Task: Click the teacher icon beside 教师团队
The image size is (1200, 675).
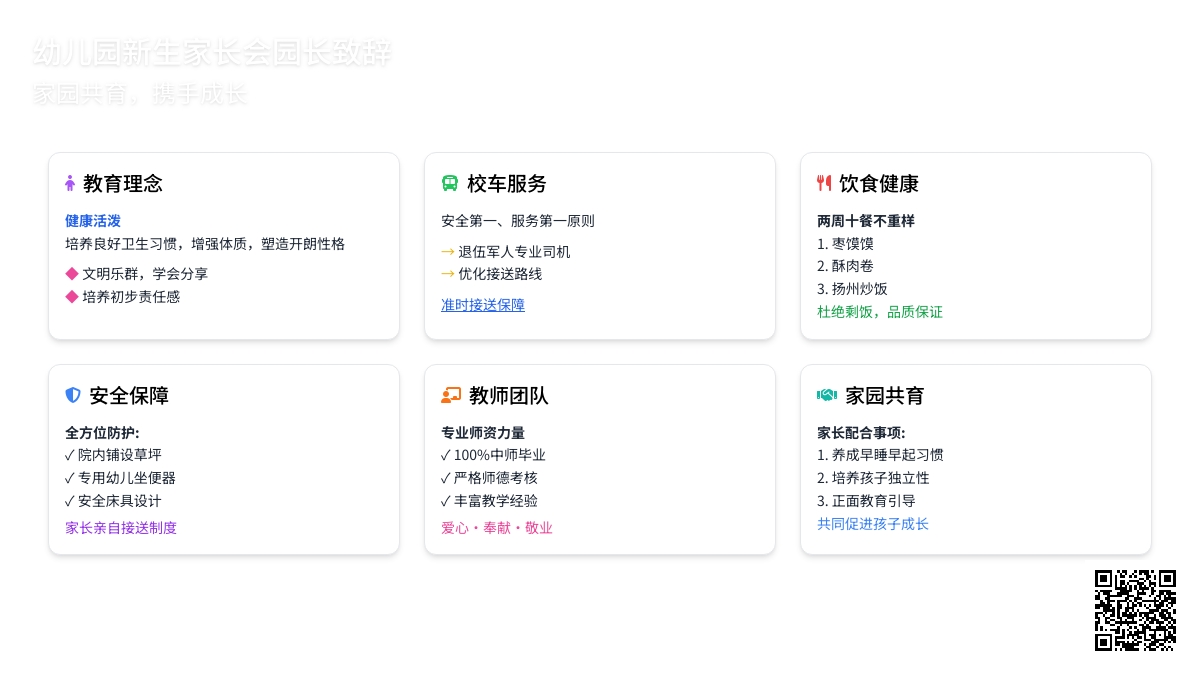Action: point(451,395)
